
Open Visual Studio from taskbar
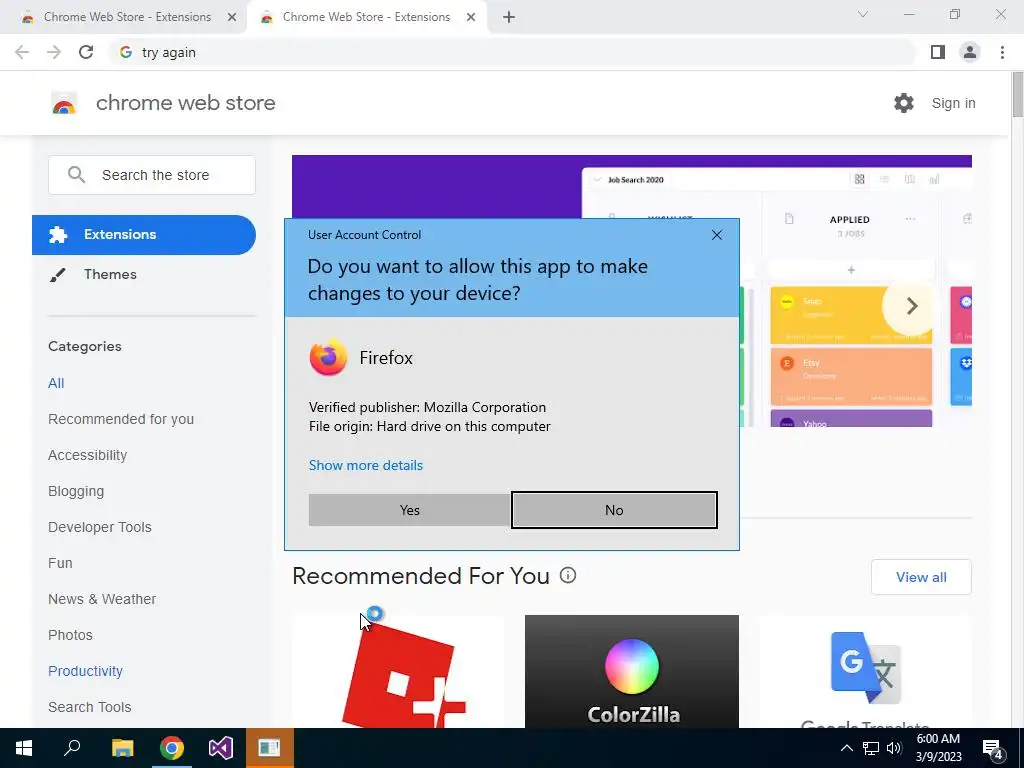[x=221, y=748]
